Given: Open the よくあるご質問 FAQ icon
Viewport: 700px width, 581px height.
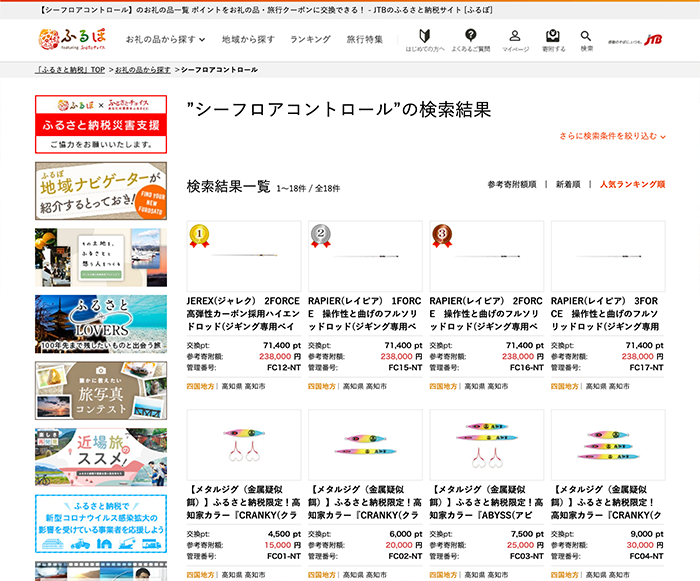Looking at the screenshot, I should (471, 40).
